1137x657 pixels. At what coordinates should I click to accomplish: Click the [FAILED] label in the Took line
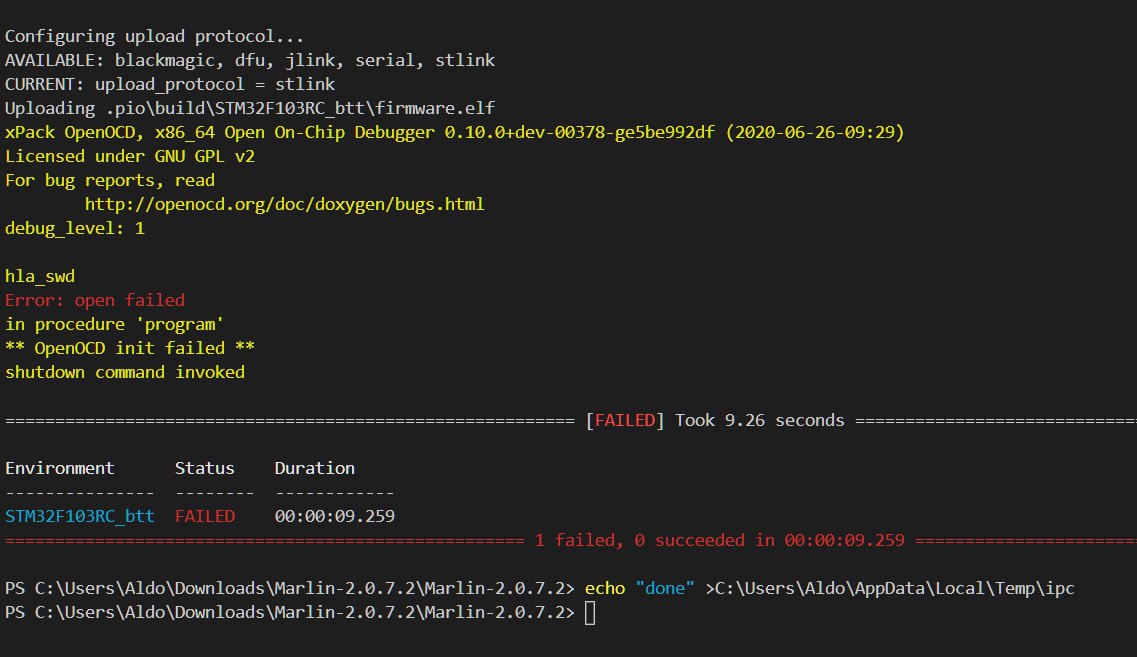point(625,420)
